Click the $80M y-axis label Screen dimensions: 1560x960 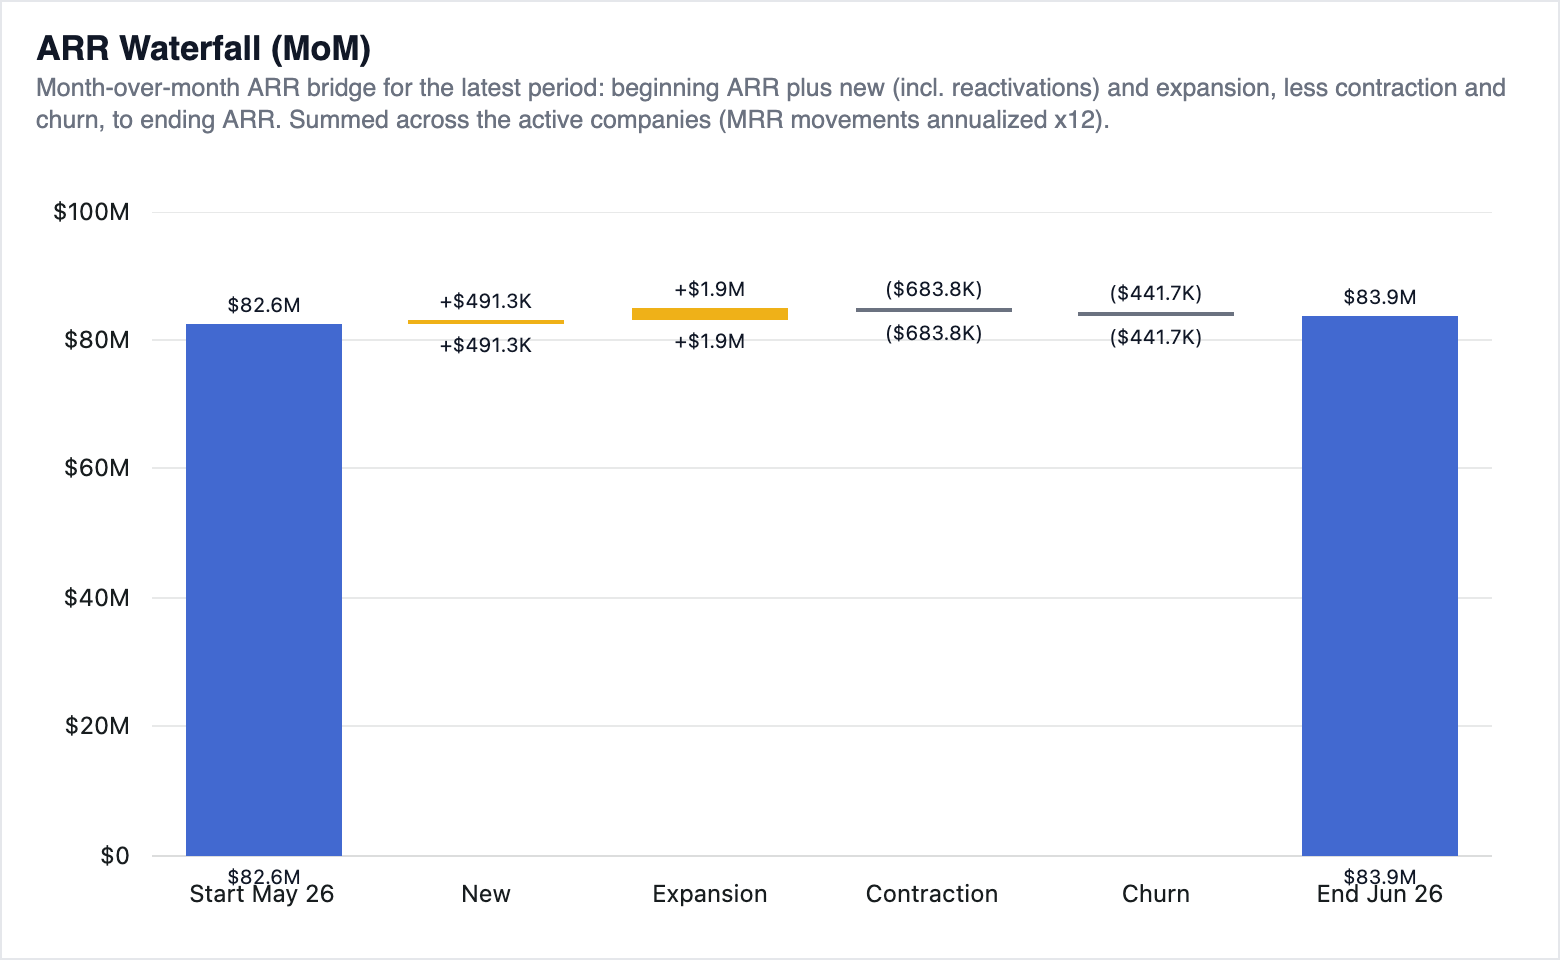tap(97, 340)
